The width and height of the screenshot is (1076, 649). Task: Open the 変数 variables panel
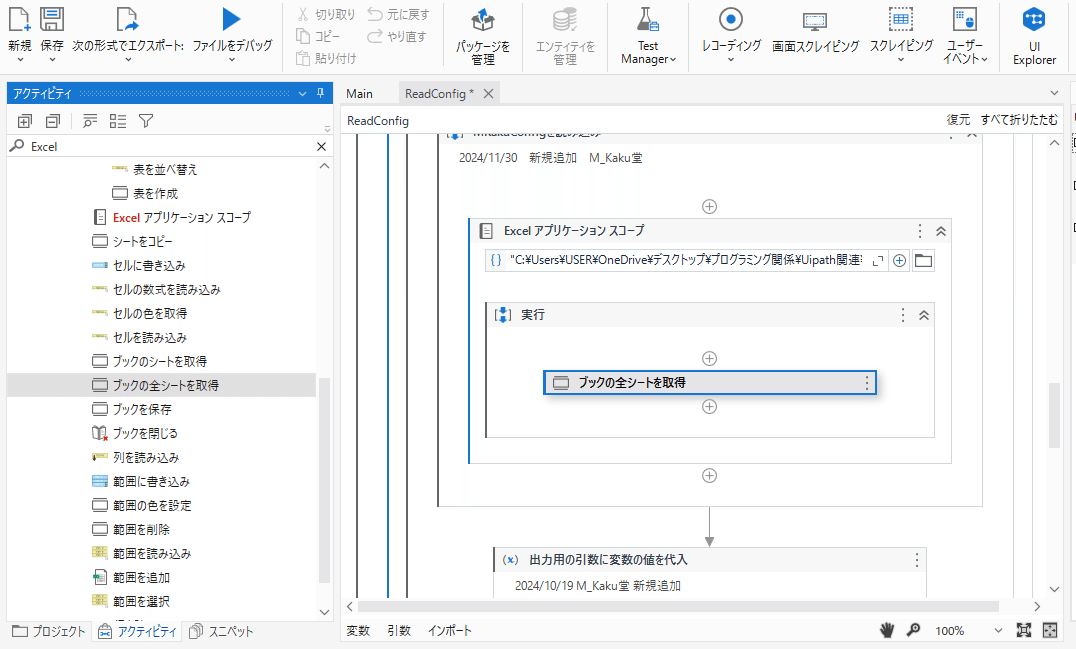[x=358, y=630]
